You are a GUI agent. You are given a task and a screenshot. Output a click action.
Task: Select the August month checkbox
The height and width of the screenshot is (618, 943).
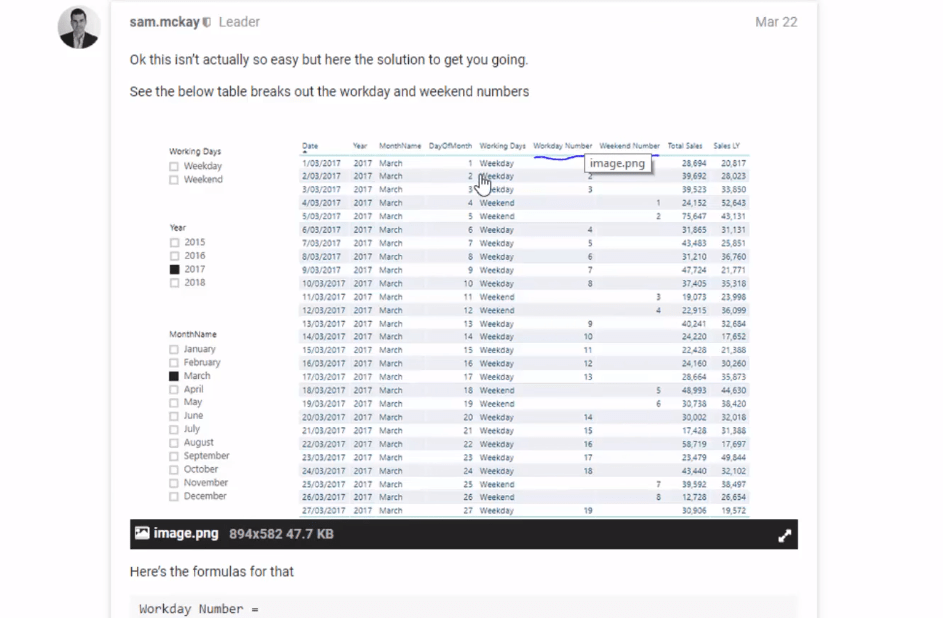click(x=174, y=442)
